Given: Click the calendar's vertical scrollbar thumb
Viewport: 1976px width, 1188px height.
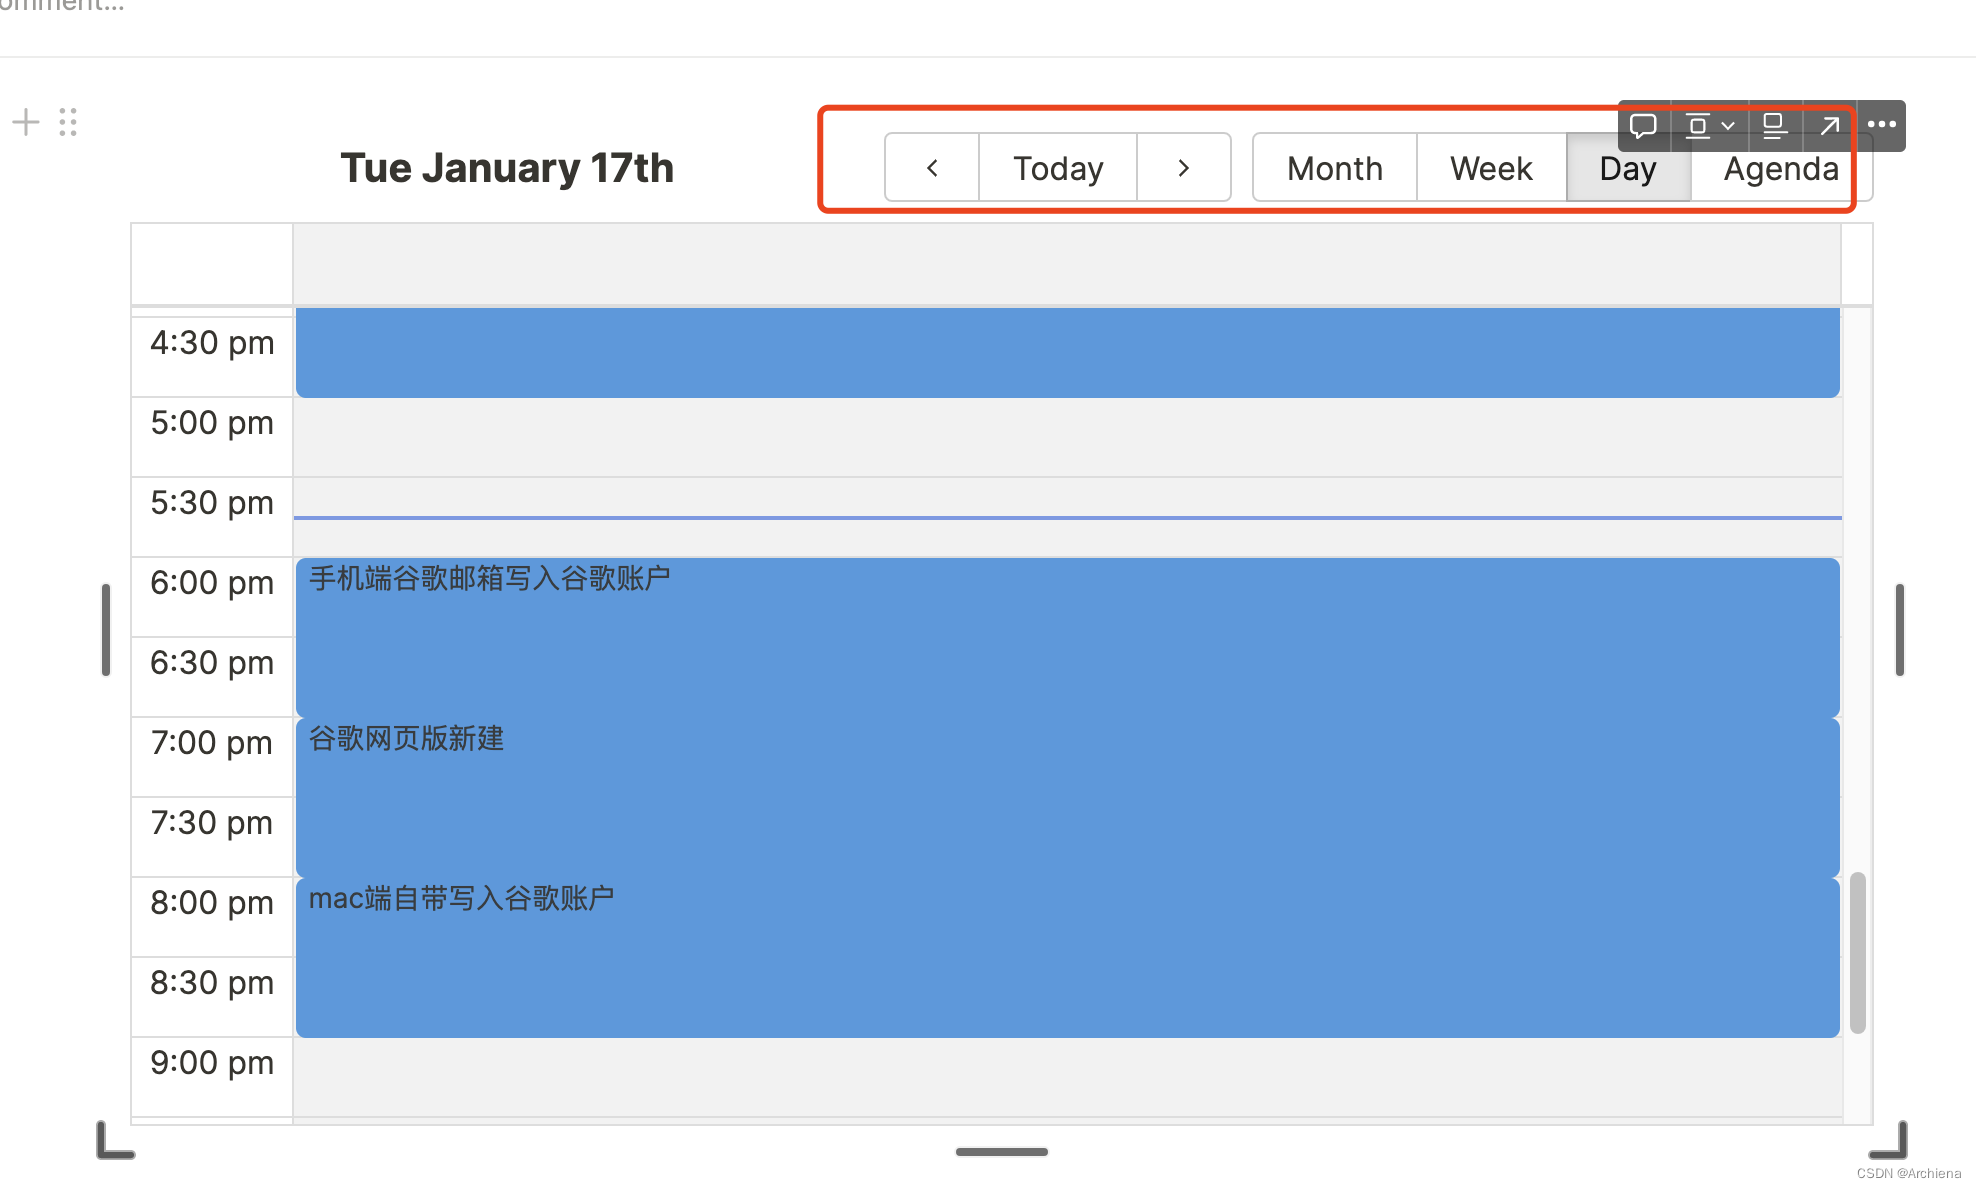Looking at the screenshot, I should tap(1857, 952).
